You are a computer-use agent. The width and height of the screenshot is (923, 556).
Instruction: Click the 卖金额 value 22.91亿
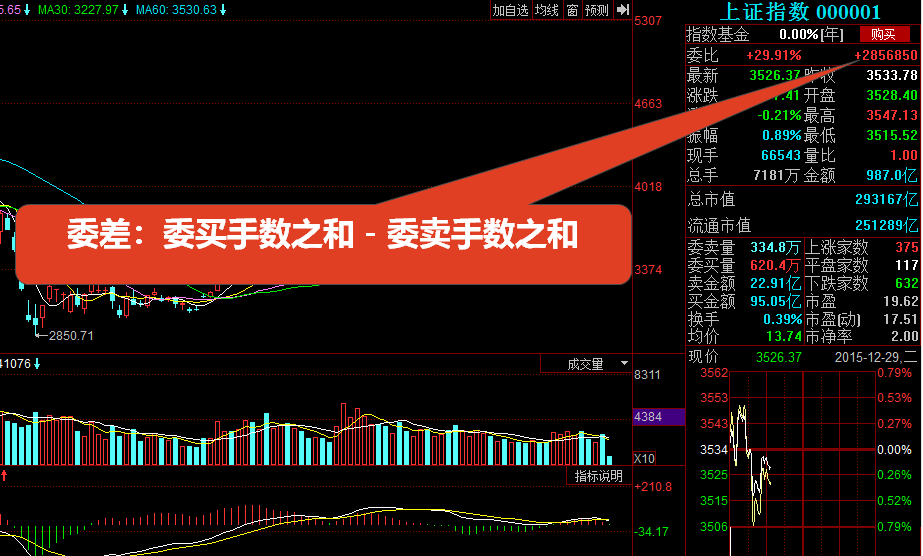click(x=776, y=284)
